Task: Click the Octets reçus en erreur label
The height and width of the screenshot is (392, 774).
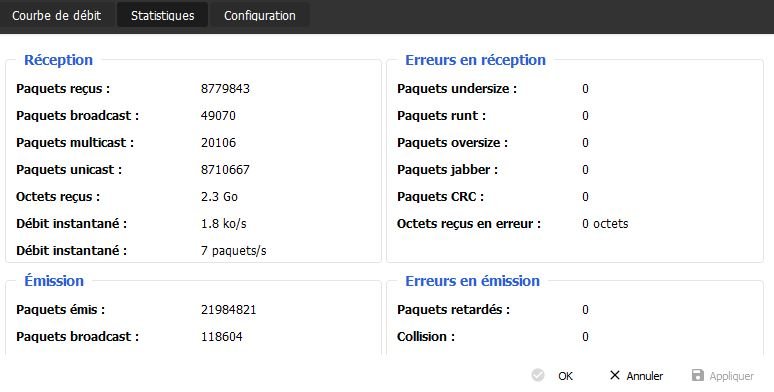Action: click(469, 224)
